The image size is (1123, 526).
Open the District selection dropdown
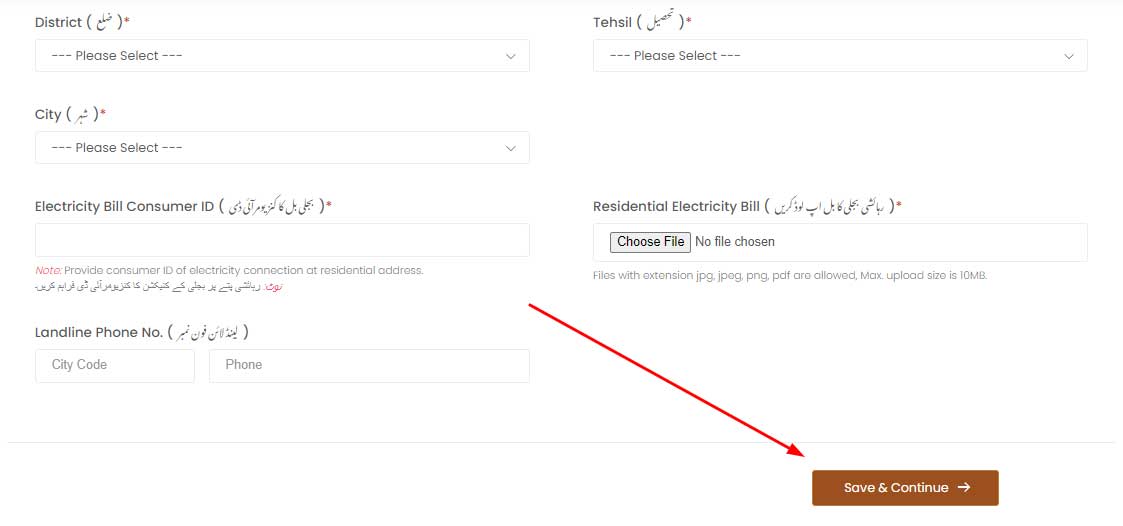(282, 56)
